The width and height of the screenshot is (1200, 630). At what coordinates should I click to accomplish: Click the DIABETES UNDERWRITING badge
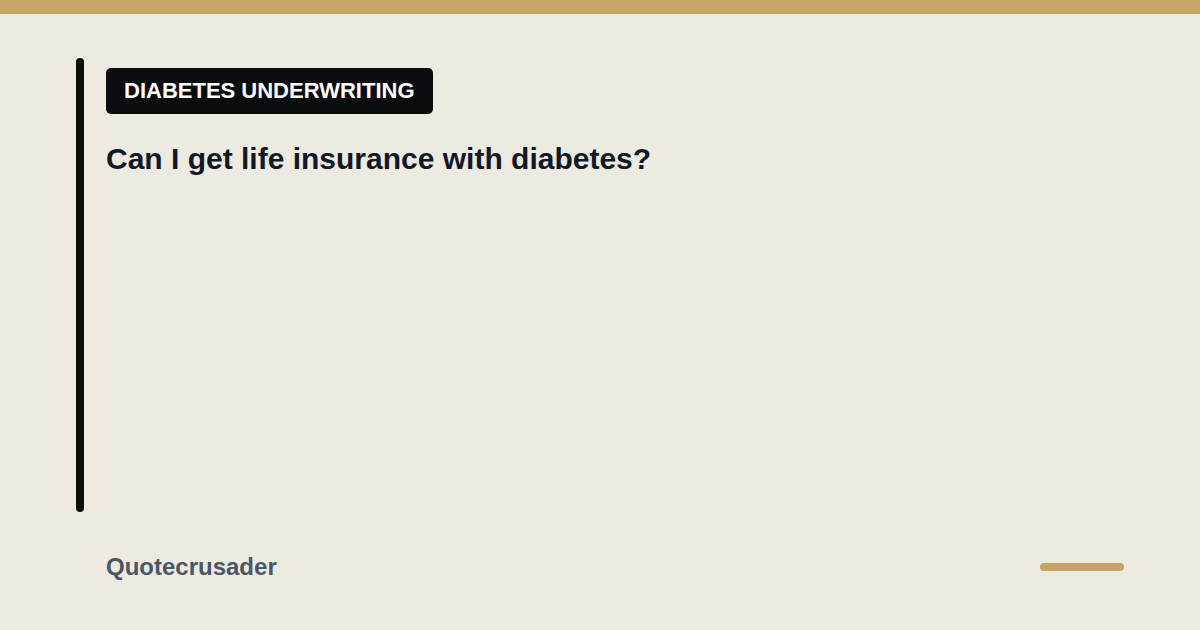click(x=269, y=91)
